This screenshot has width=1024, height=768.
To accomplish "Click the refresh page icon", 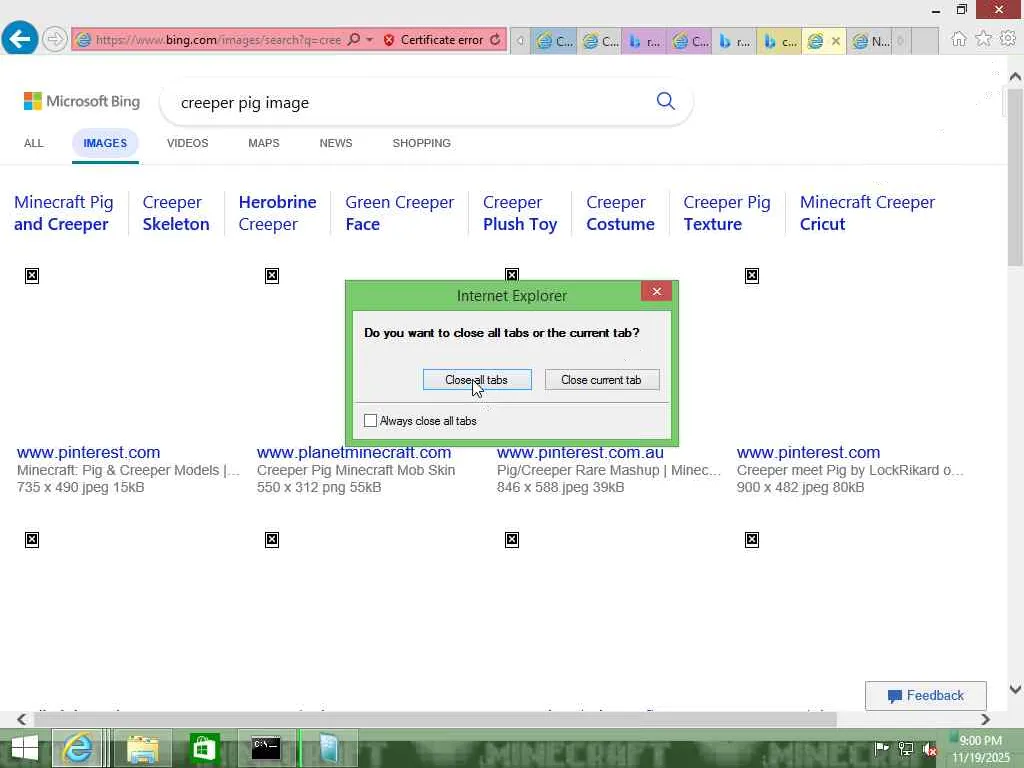I will (496, 40).
